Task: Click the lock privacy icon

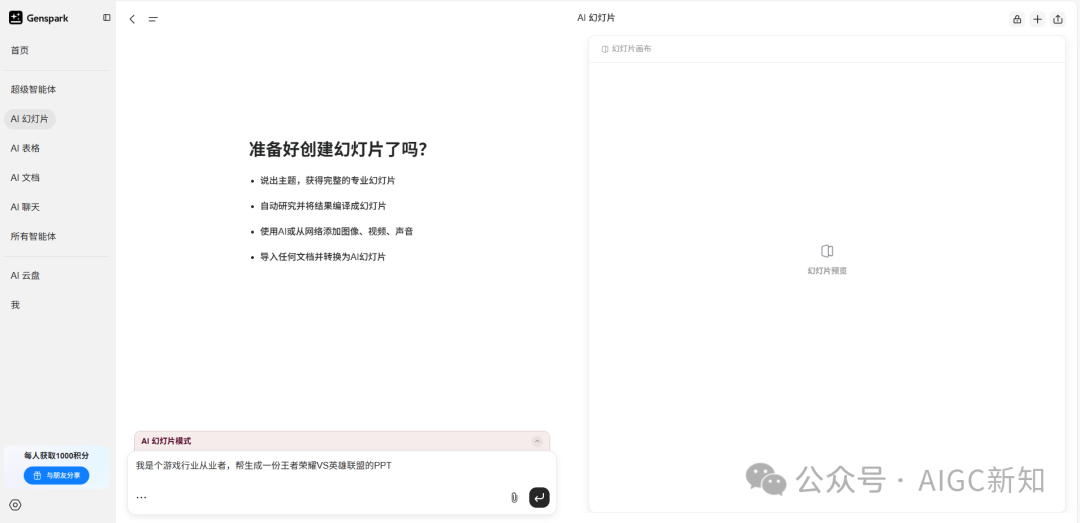Action: click(1017, 19)
